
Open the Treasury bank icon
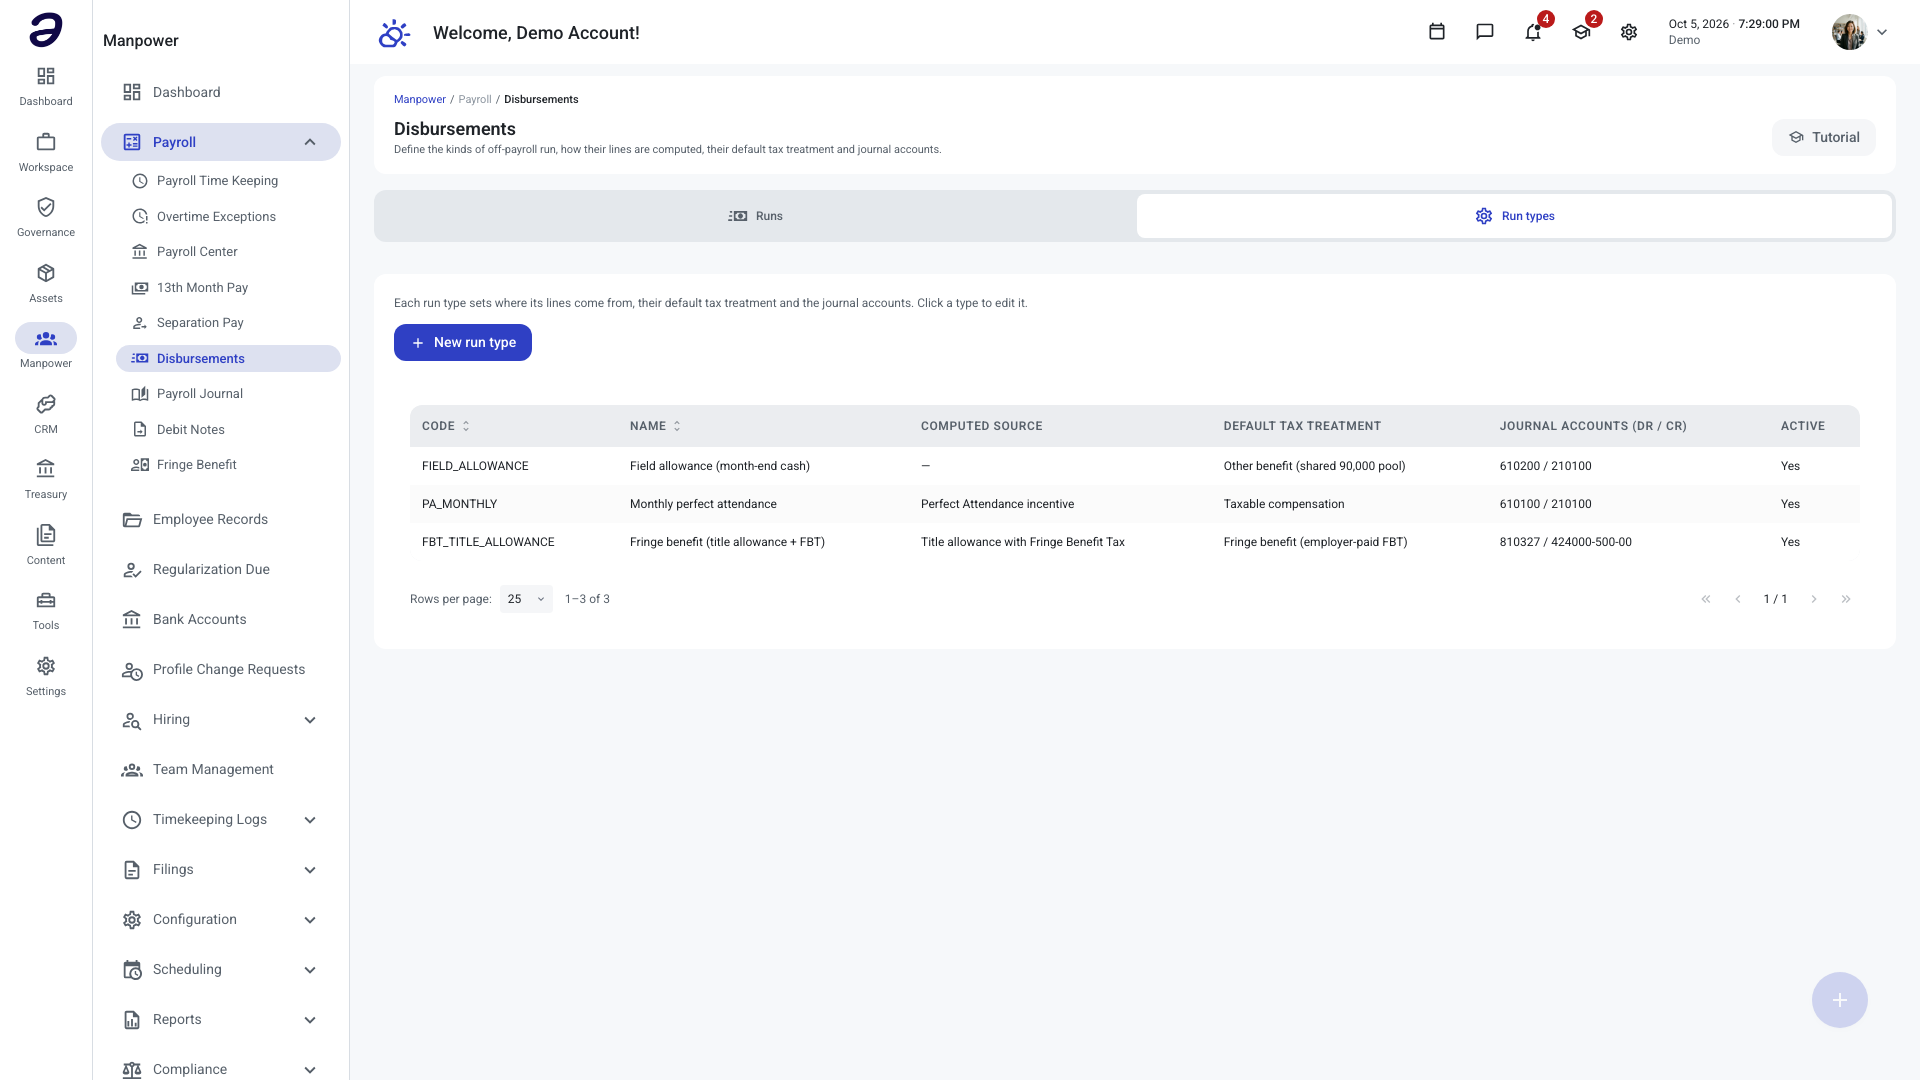pos(46,469)
